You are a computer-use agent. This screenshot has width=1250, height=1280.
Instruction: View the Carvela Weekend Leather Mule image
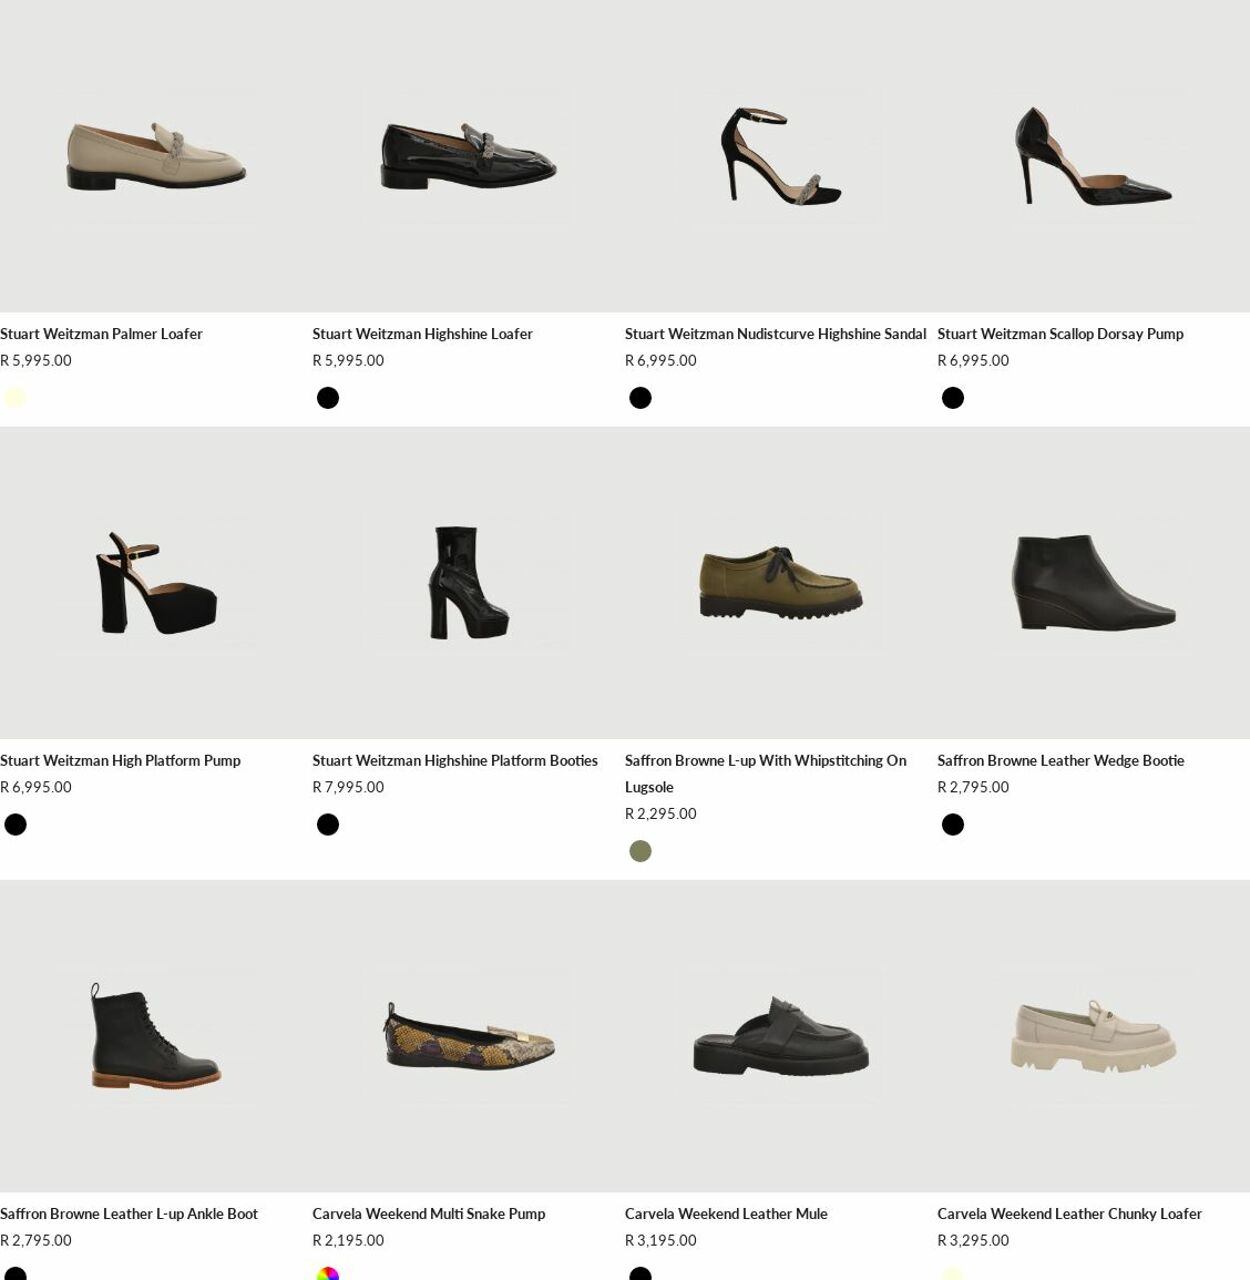point(781,1036)
